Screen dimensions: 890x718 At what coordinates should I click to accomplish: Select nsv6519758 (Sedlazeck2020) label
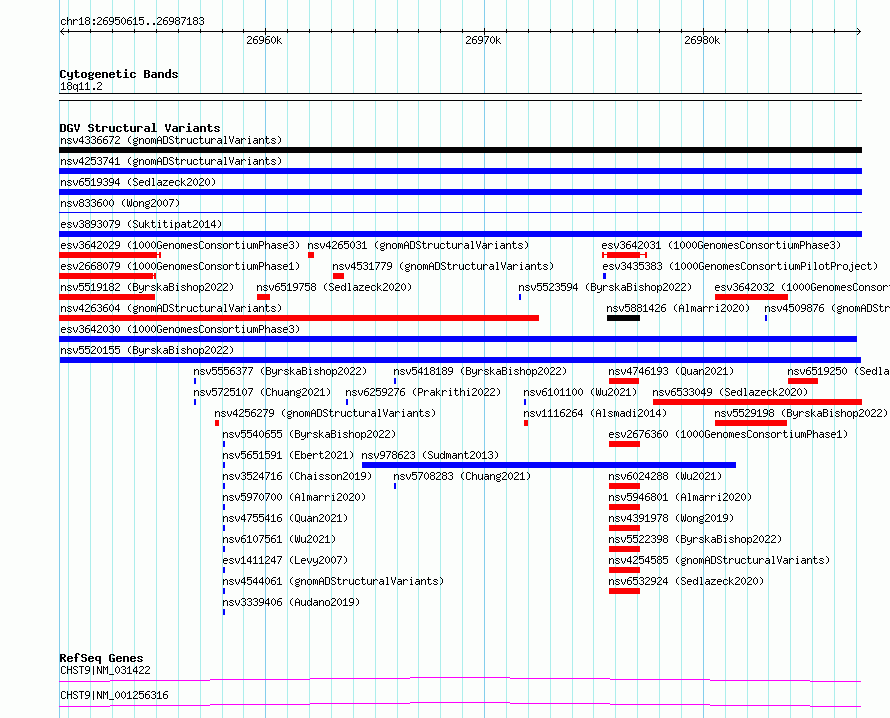334,287
